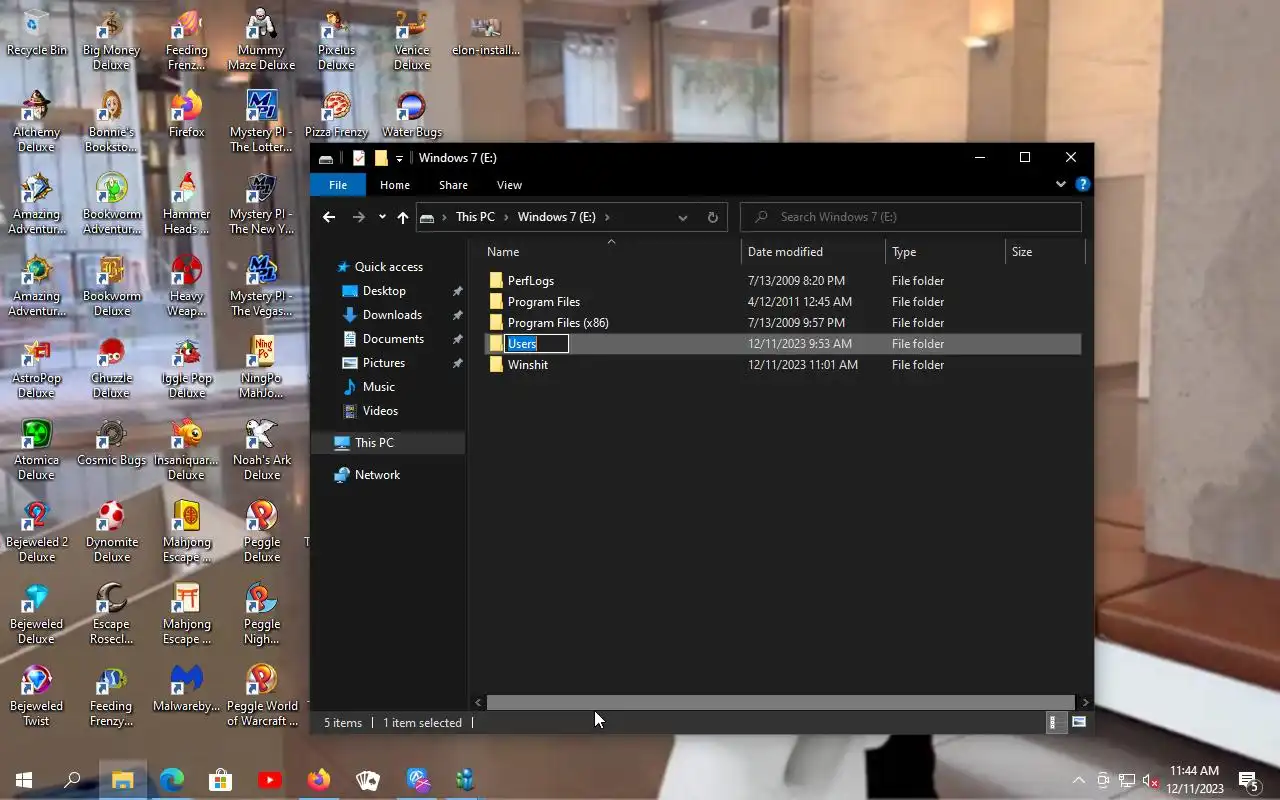Open the taskbar clock showing 11:44 AM

(1195, 780)
